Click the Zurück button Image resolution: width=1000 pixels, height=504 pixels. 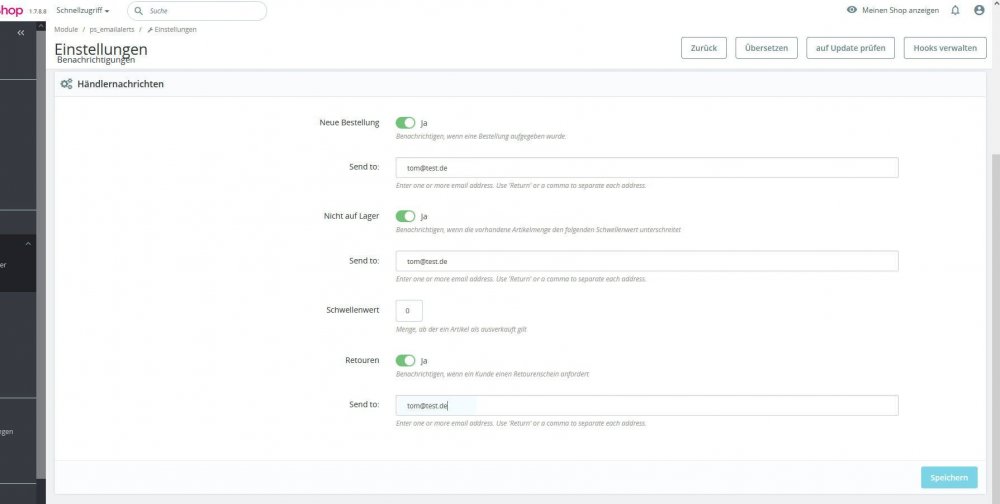tap(703, 48)
